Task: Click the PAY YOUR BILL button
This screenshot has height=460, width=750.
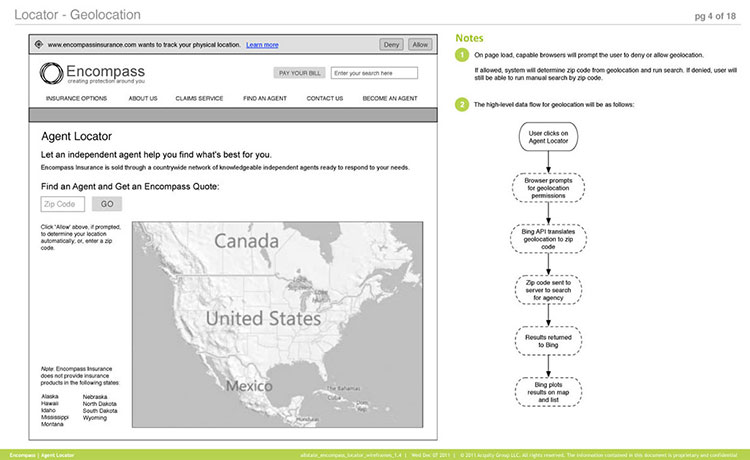Action: [x=300, y=73]
